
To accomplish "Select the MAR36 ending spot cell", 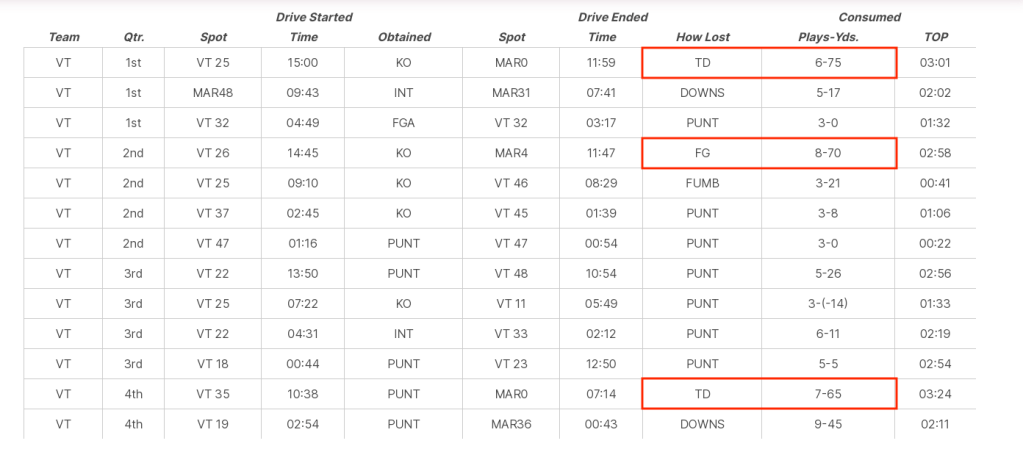I will 511,423.
